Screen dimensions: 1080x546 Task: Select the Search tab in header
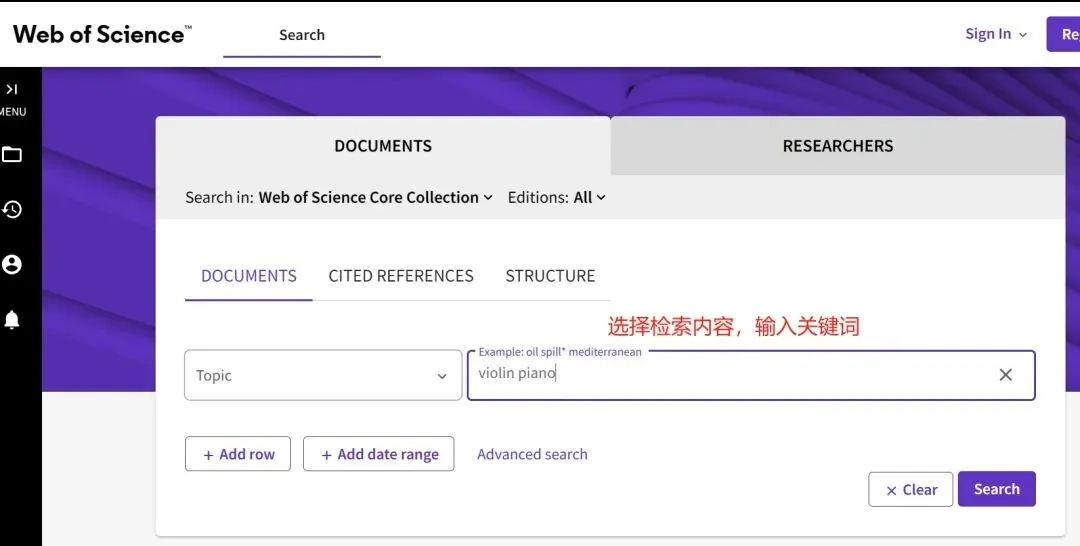302,35
